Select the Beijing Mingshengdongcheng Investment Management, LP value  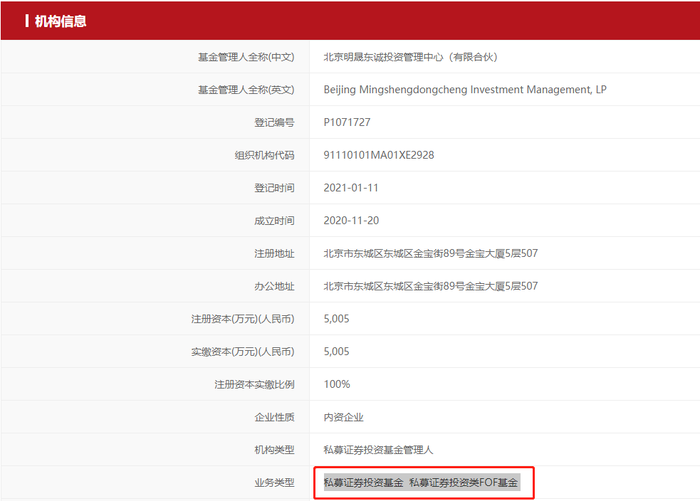coord(465,90)
